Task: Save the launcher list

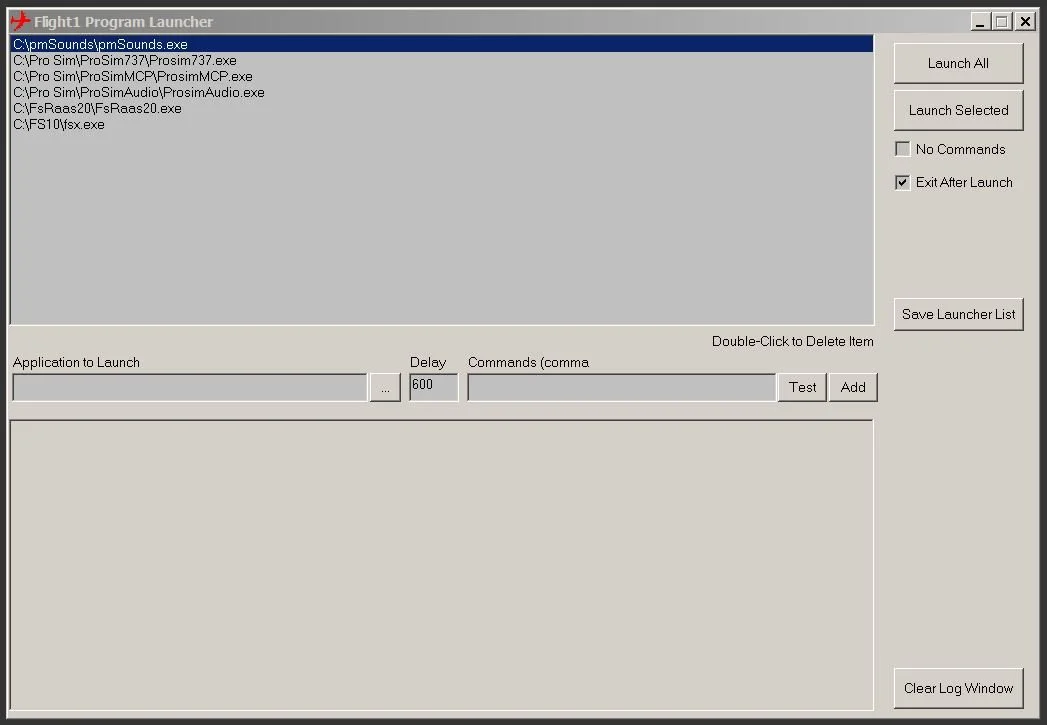Action: [x=957, y=314]
